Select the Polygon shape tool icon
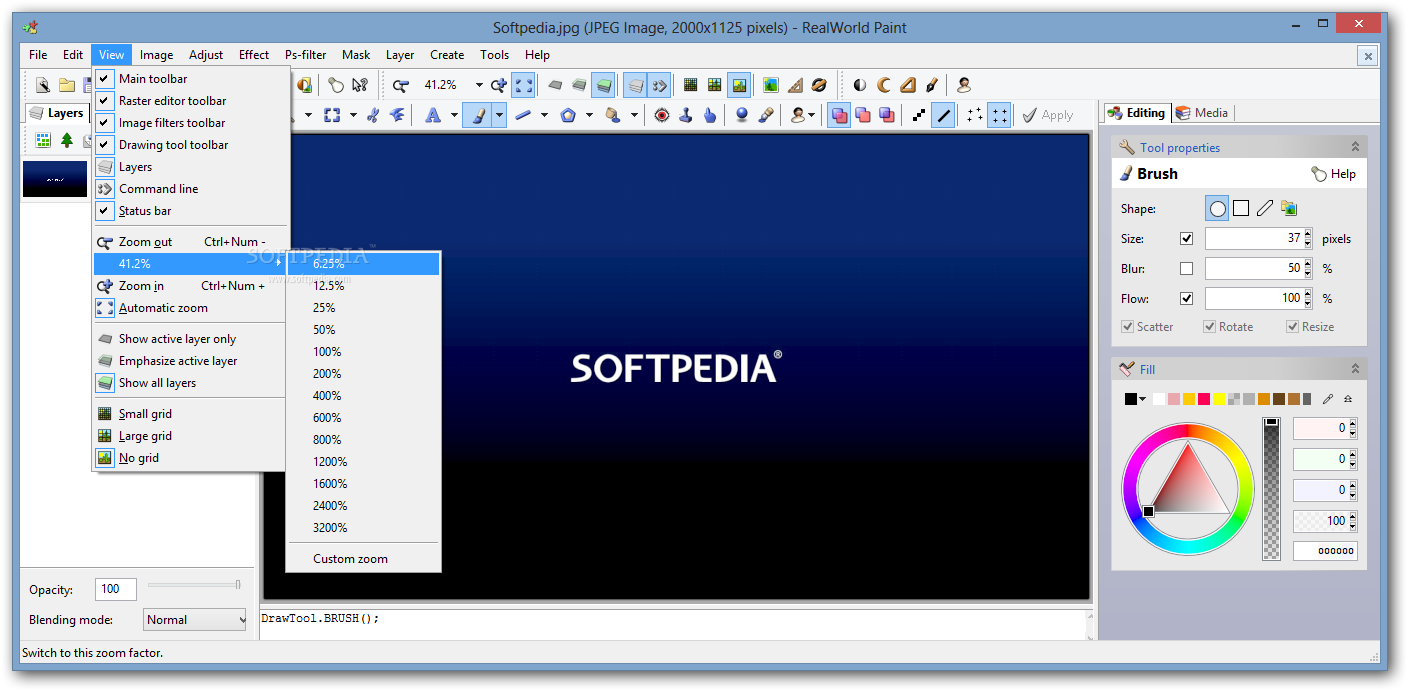Screen dimensions: 1408x691 [568, 115]
